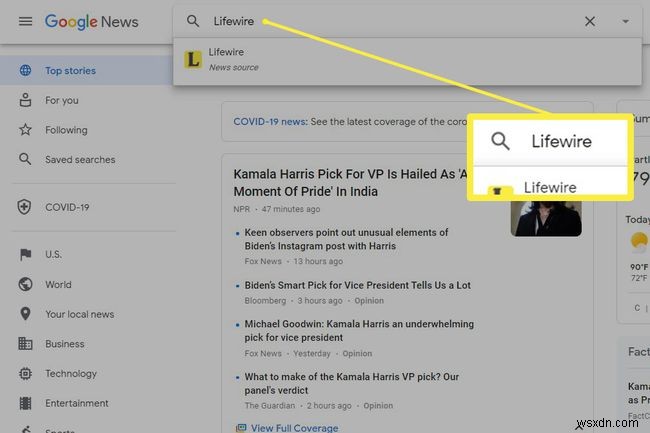Select the Lifewire News source suggestion

pos(407,60)
